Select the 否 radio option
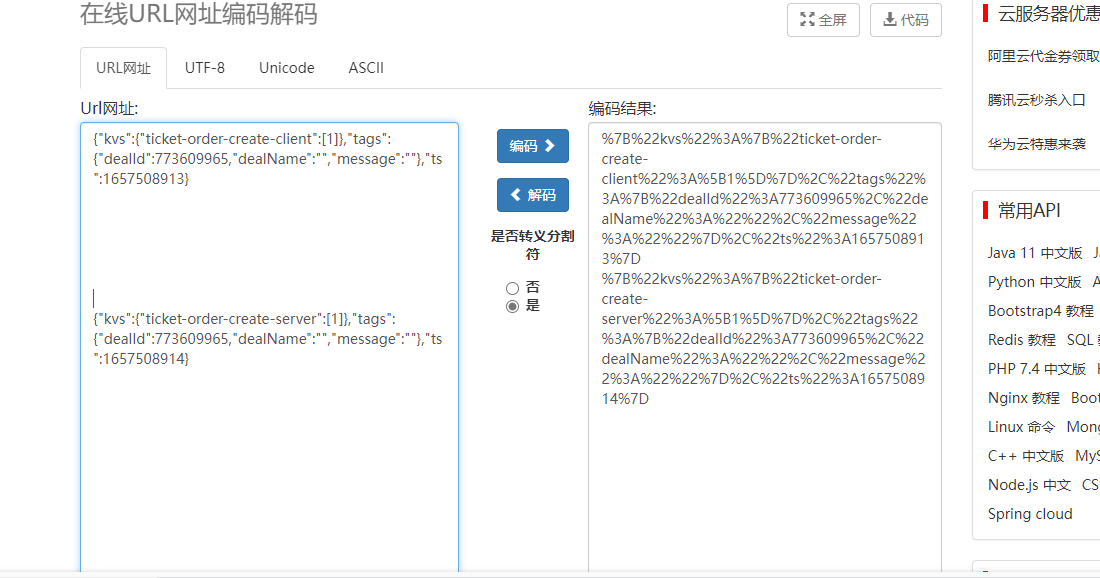Screen dimensions: 1100x578 click(x=513, y=288)
